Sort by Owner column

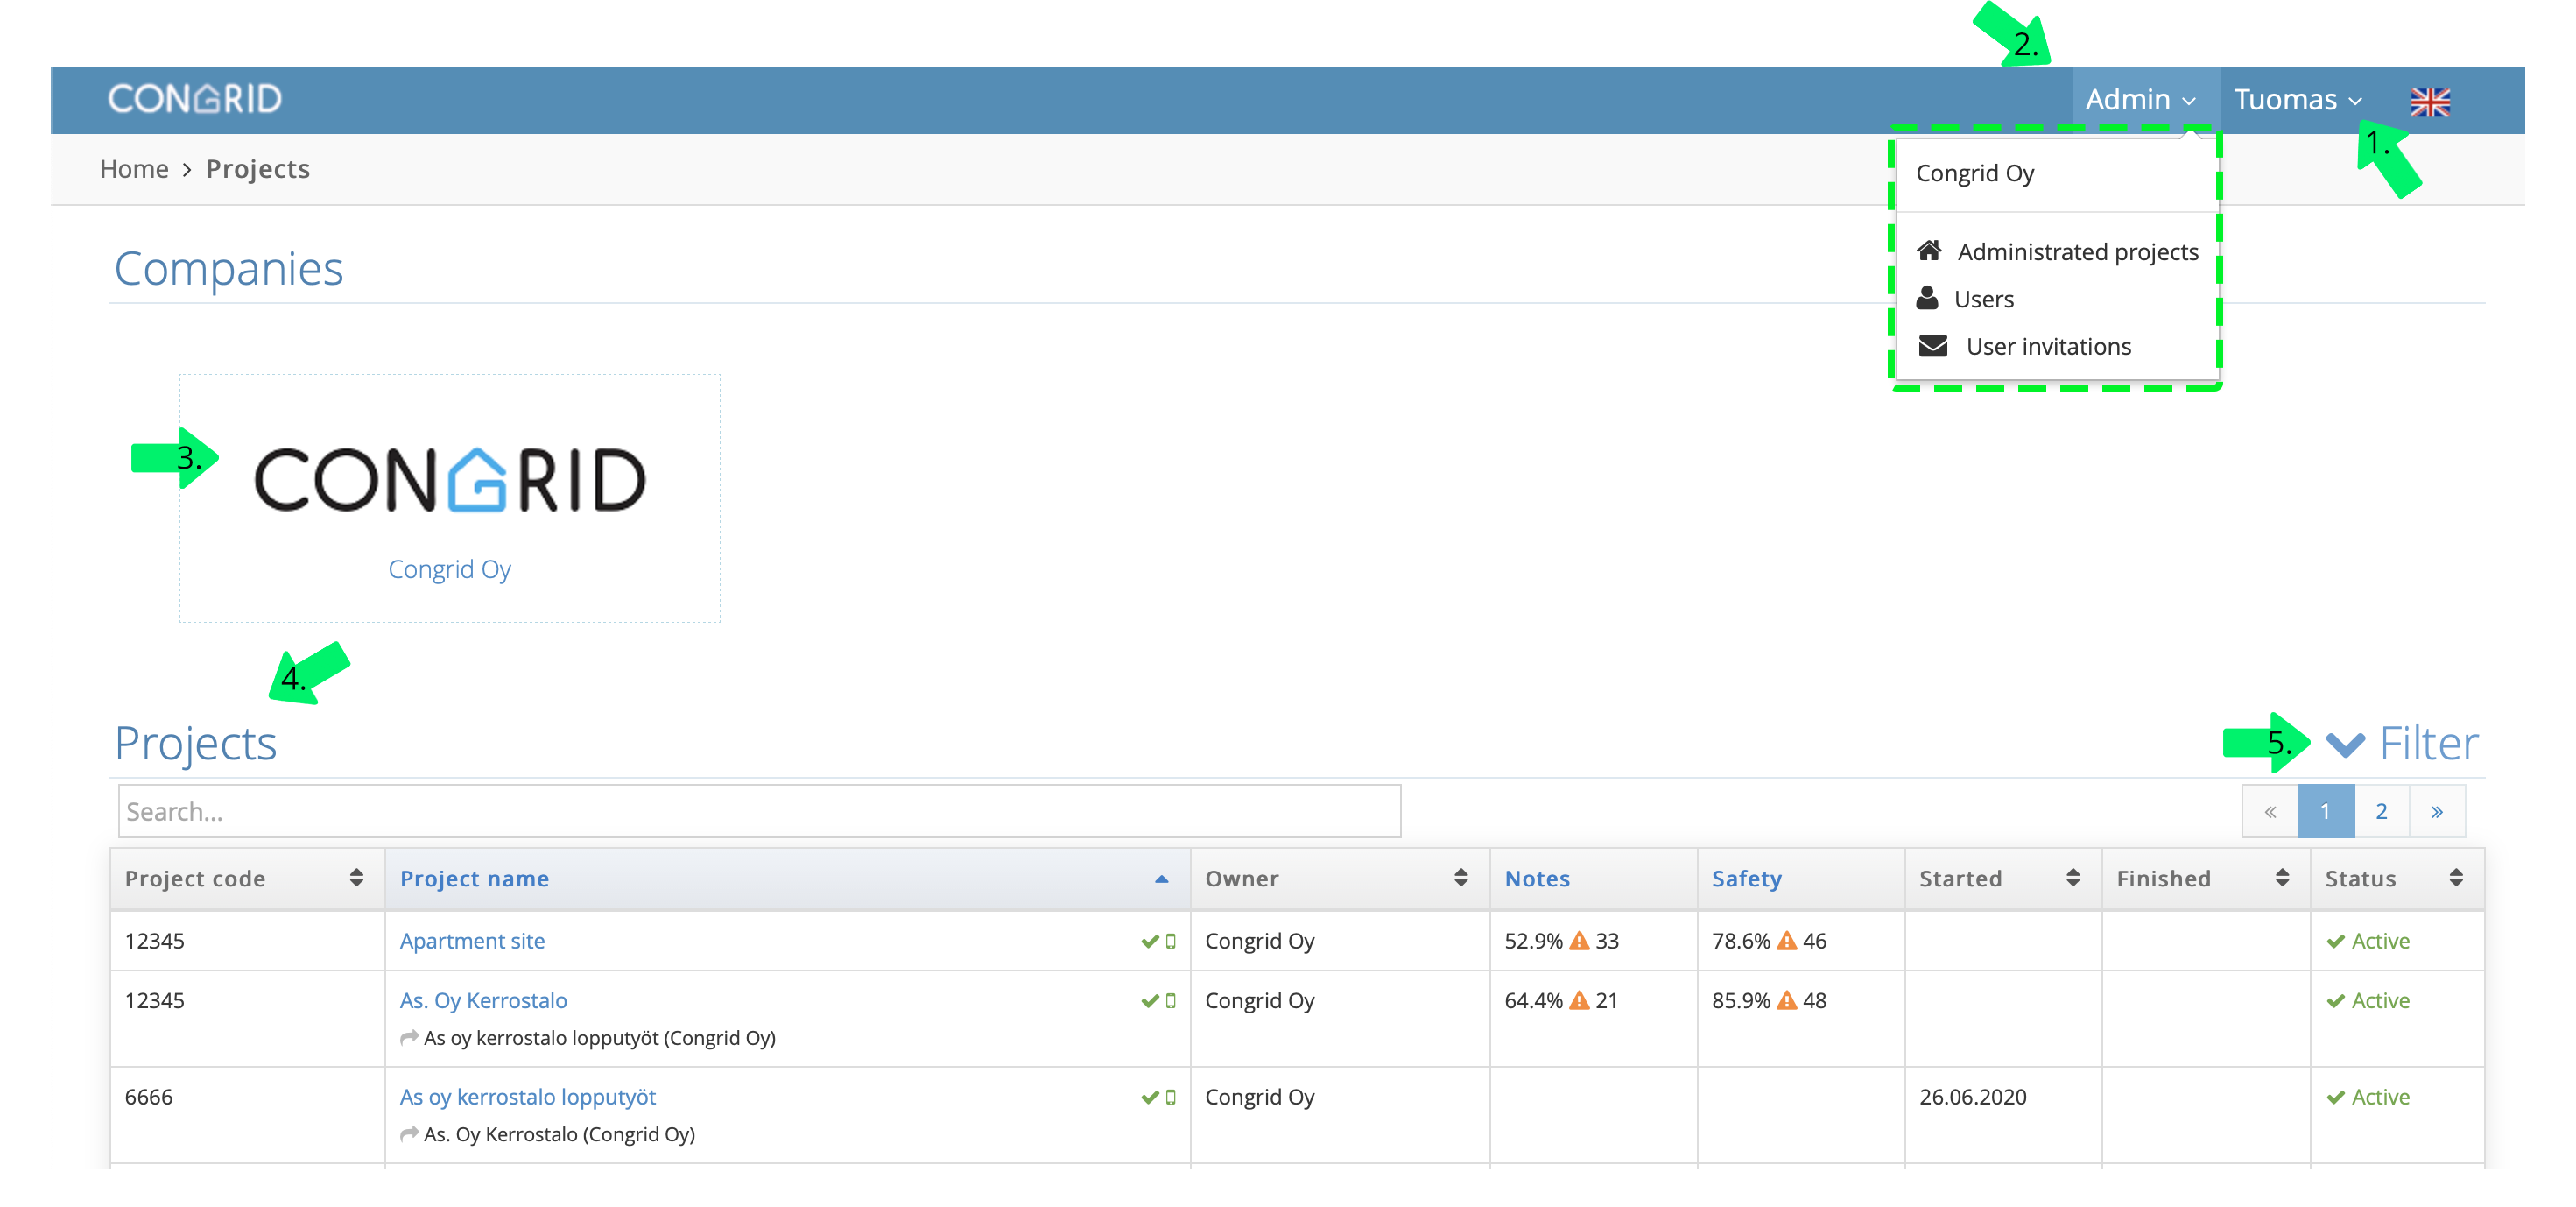(1338, 878)
